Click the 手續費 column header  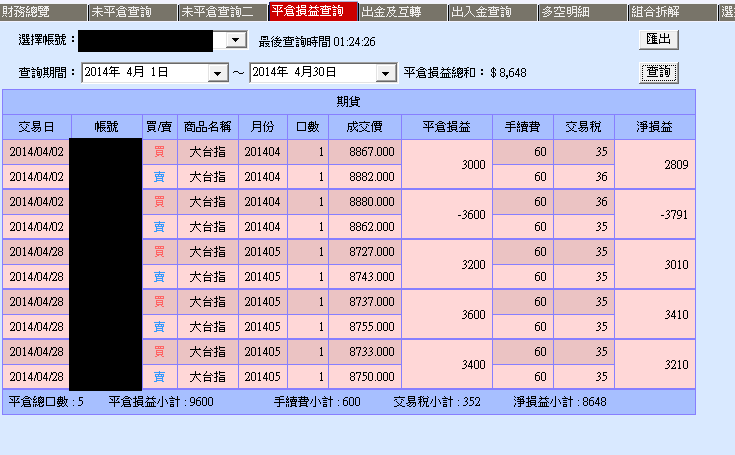(523, 127)
